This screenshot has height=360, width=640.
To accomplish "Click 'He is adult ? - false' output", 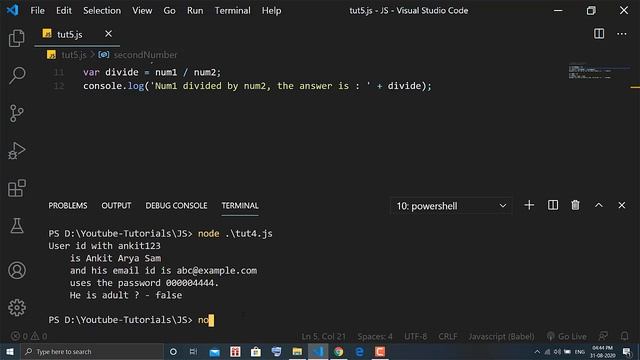I will pos(126,295).
